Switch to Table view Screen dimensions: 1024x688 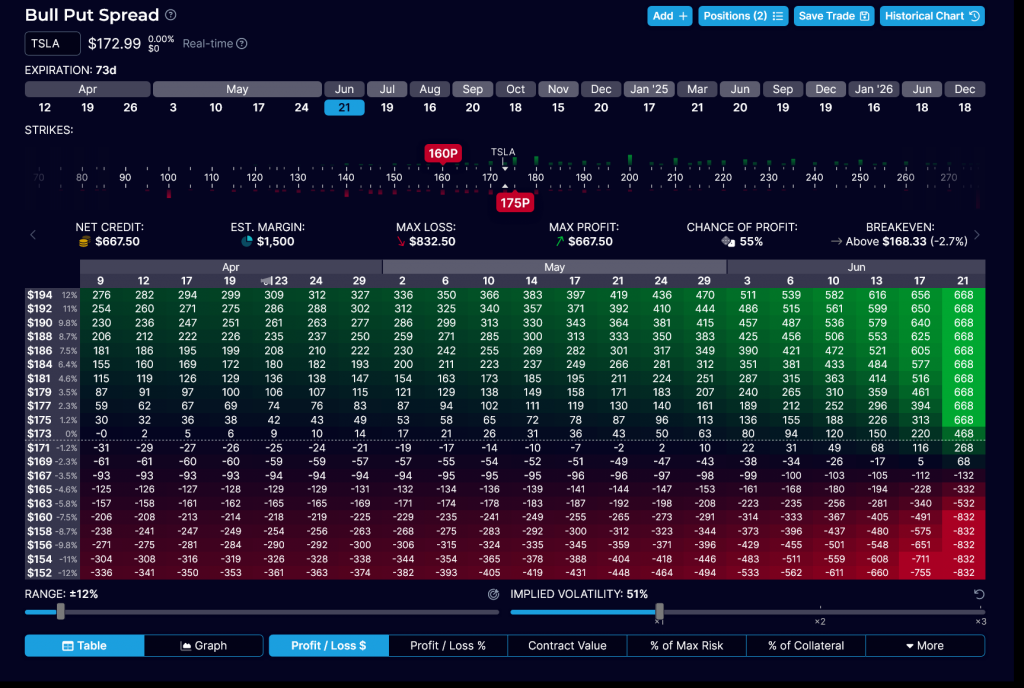tap(84, 646)
